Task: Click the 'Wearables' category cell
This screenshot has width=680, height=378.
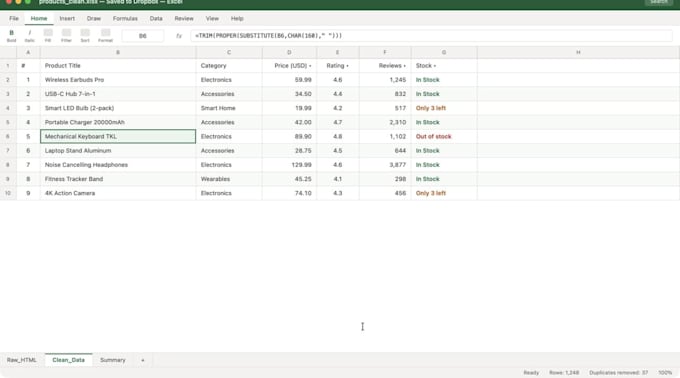Action: 229,179
